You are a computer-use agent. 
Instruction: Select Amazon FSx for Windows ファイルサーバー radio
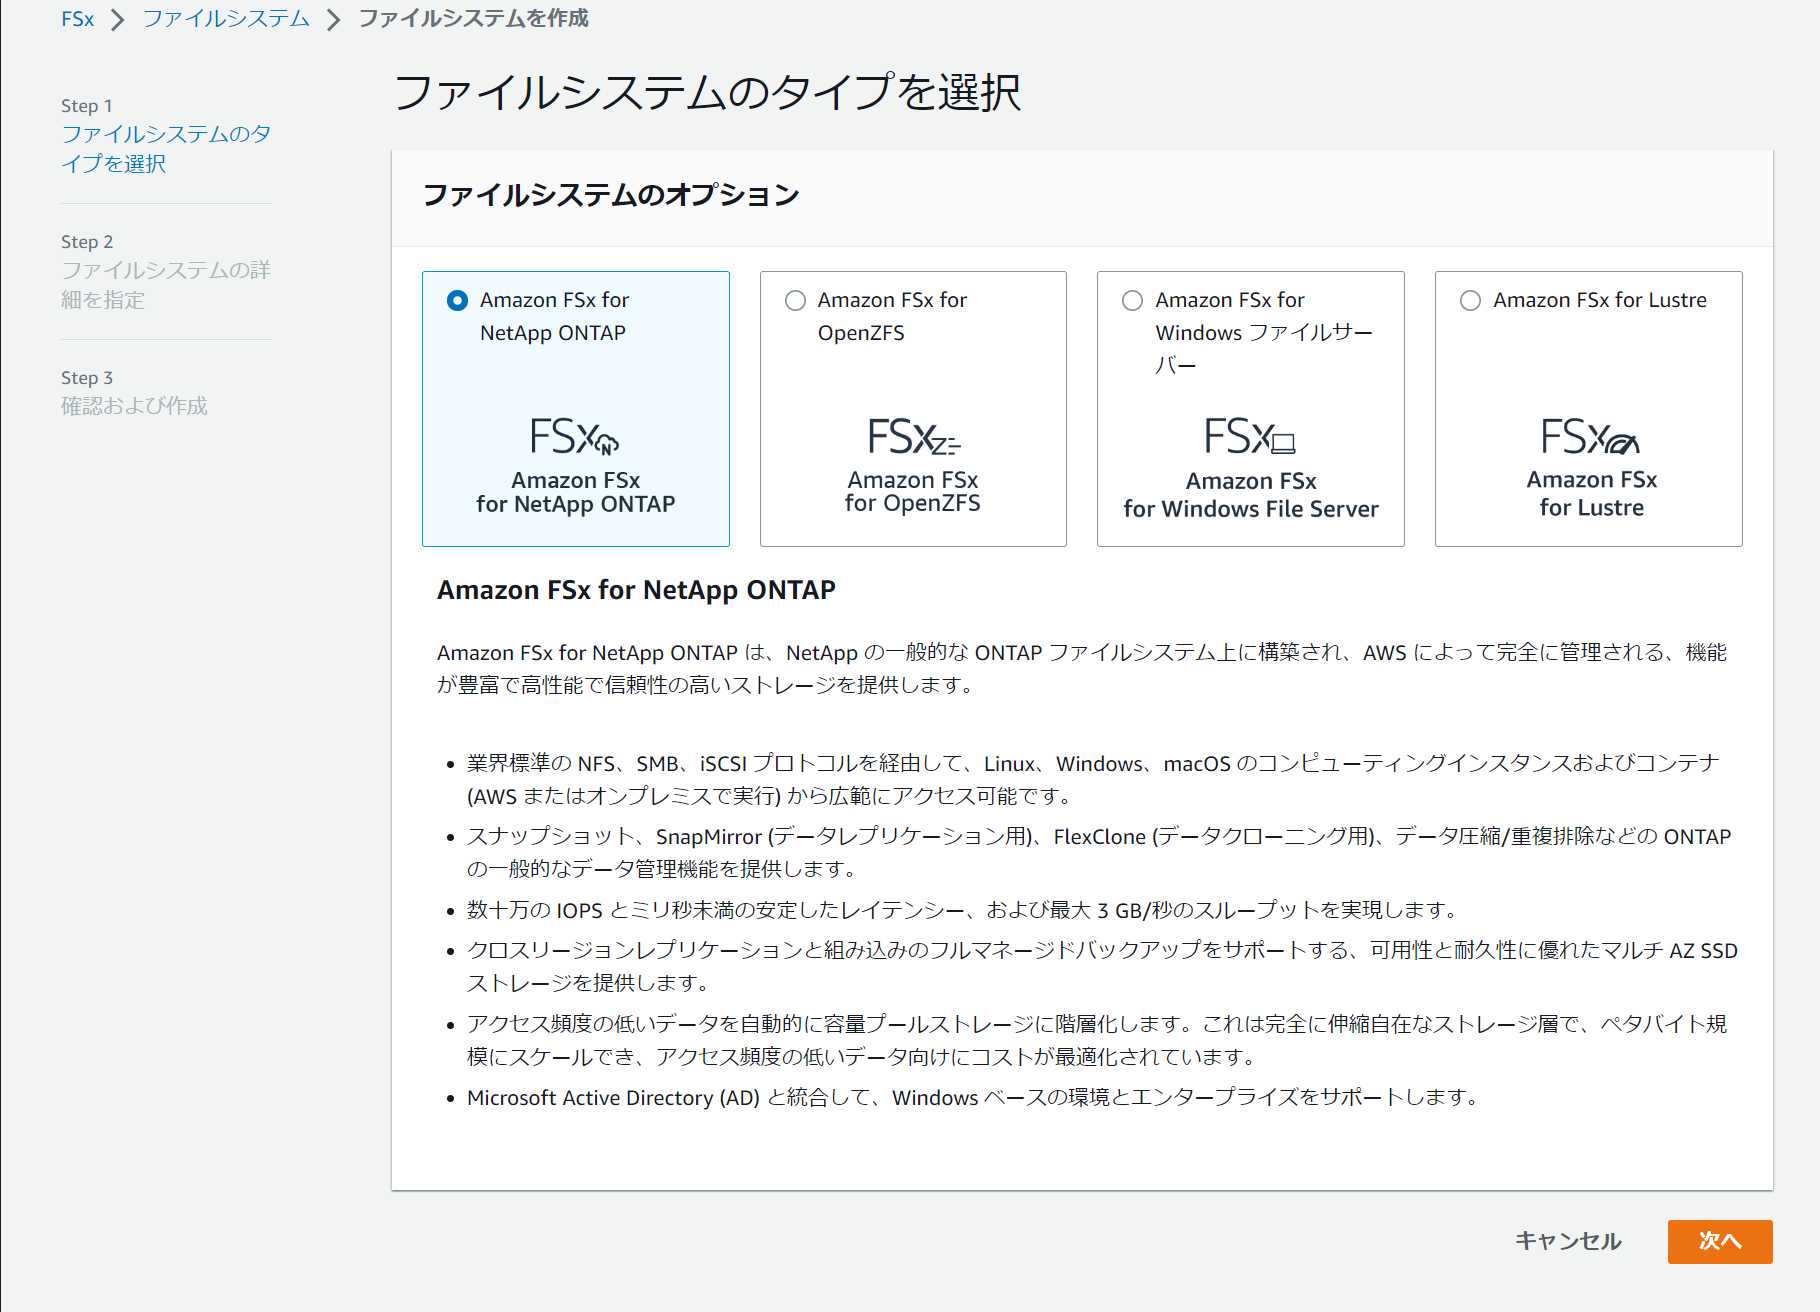(x=1132, y=300)
